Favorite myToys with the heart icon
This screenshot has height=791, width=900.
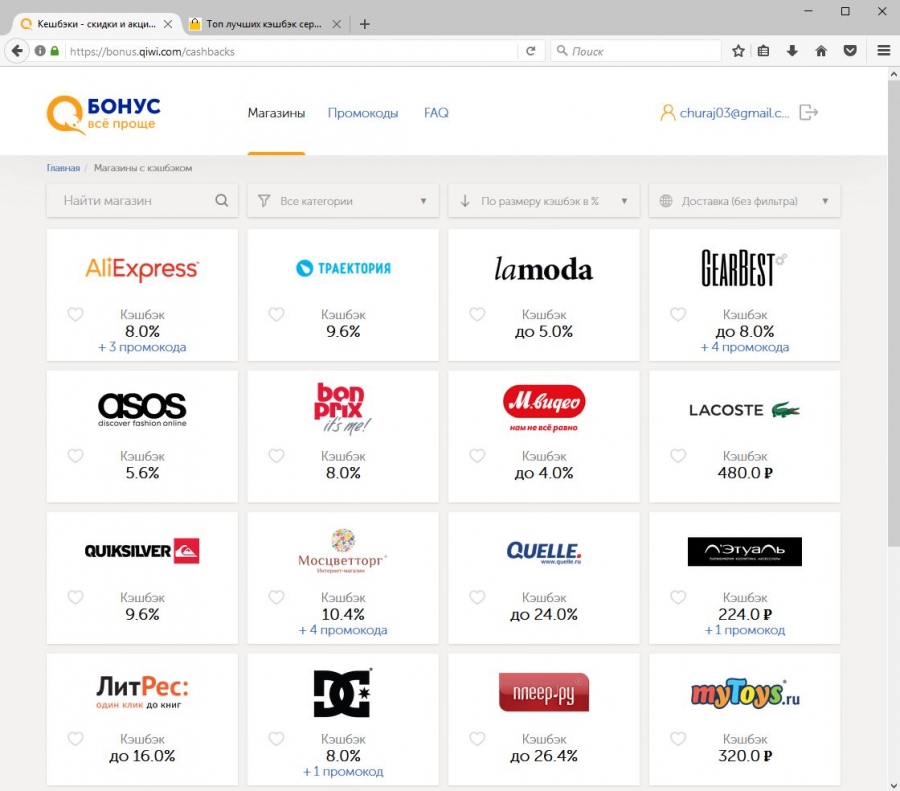pos(678,739)
